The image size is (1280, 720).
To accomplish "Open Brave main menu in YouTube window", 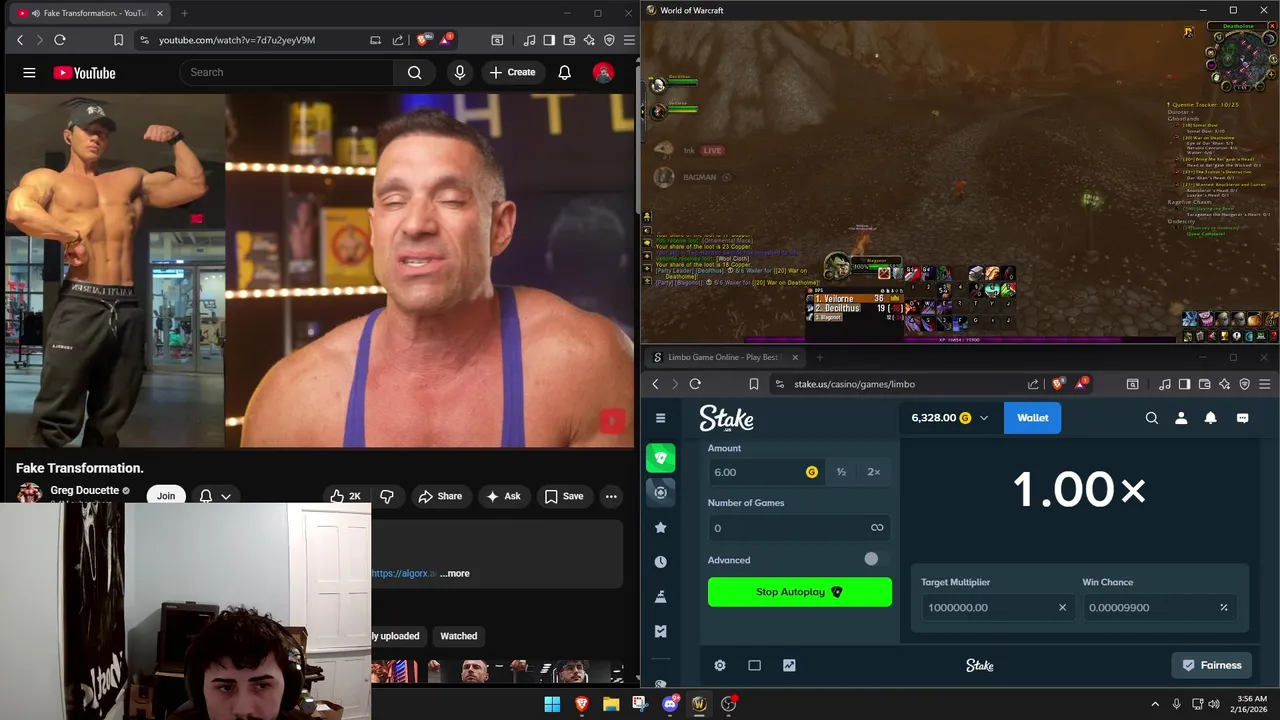I will [629, 40].
